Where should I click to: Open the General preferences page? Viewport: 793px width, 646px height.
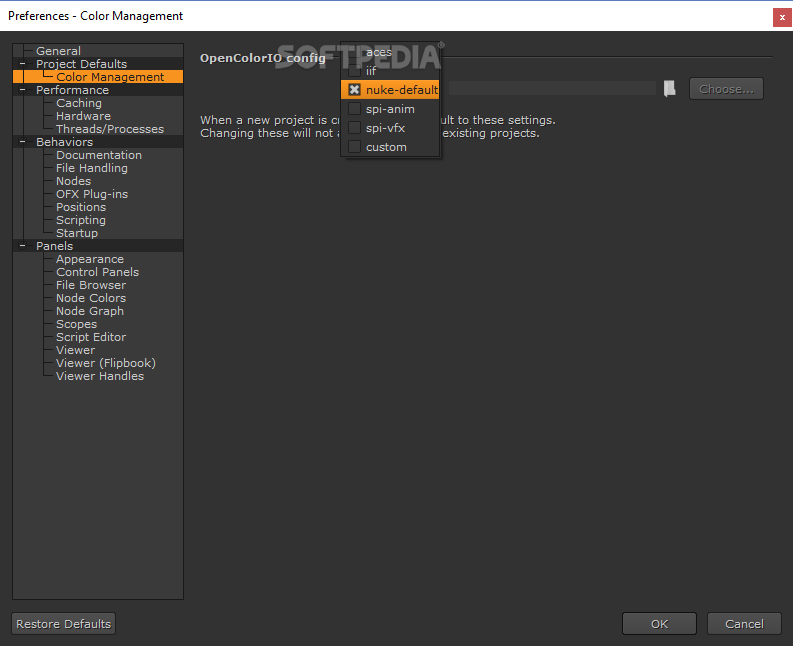tap(58, 51)
